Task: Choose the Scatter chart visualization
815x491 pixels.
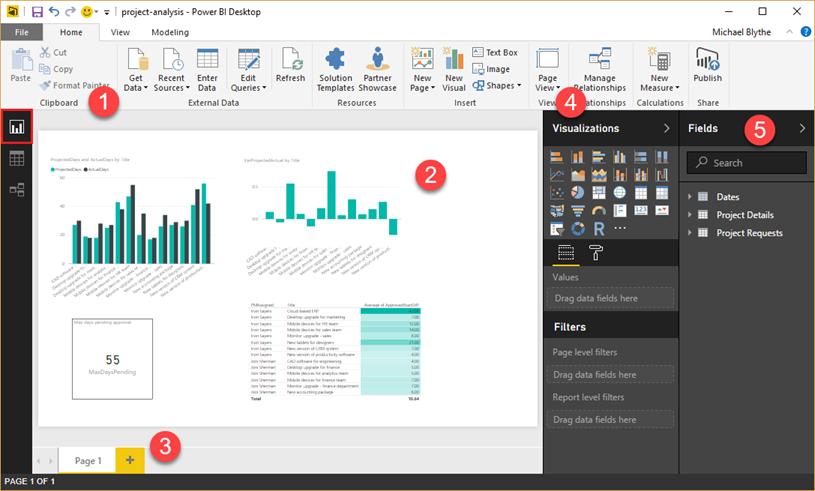Action: (x=557, y=193)
